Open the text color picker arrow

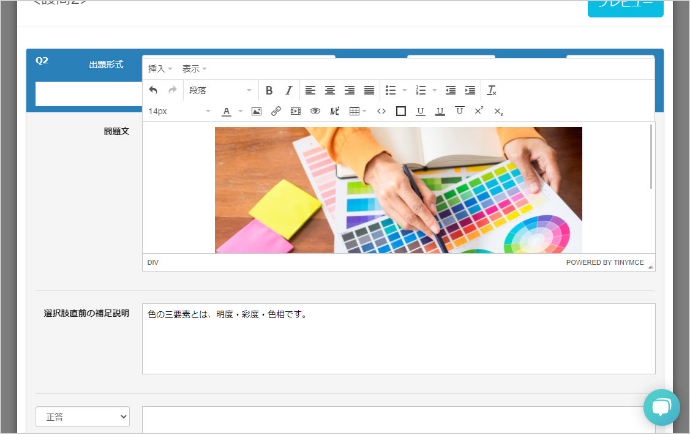click(x=240, y=111)
